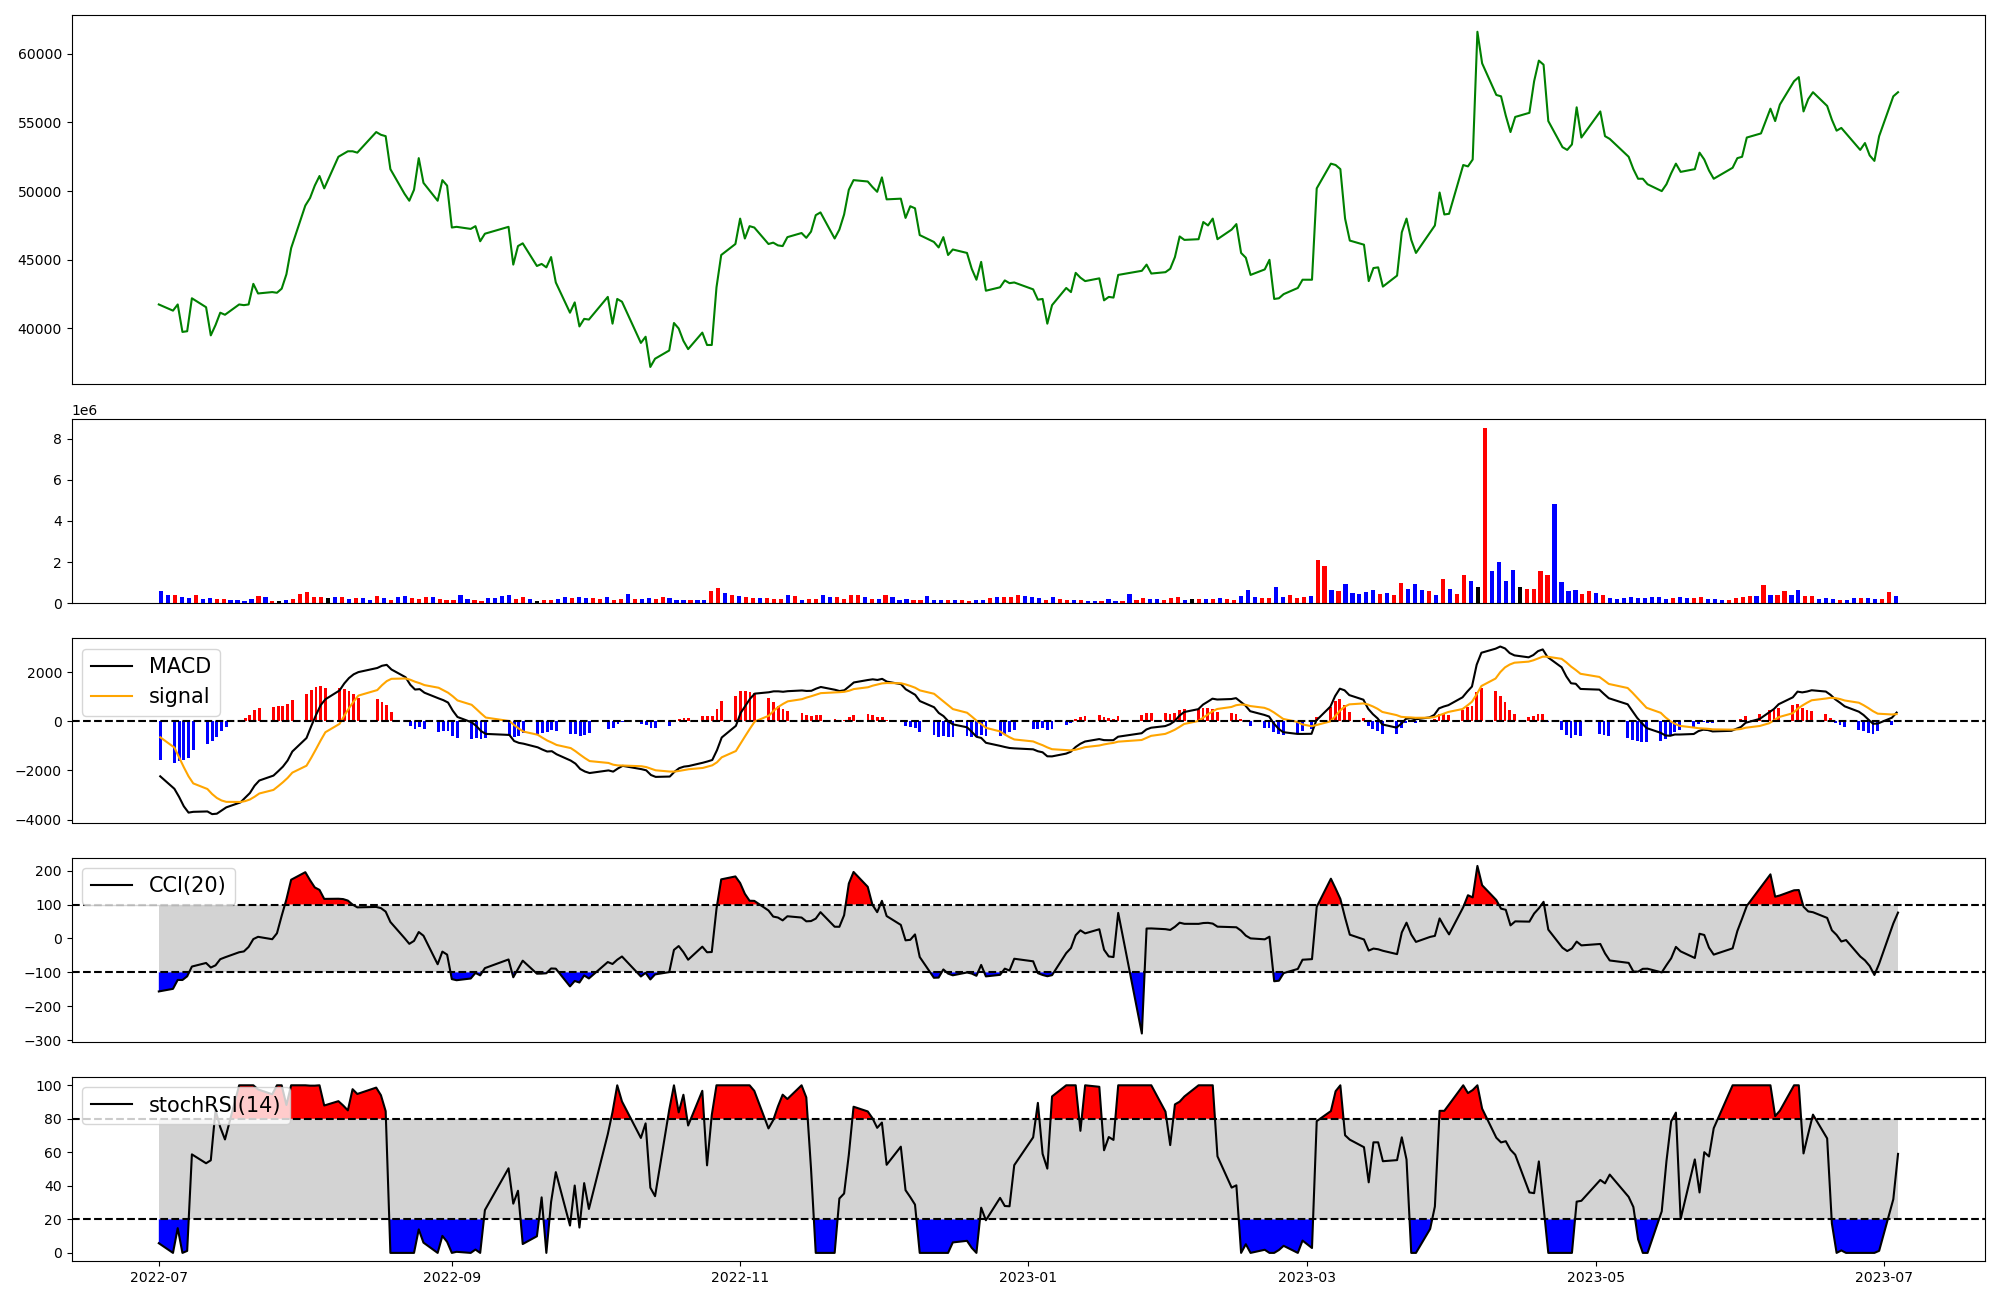This screenshot has width=2000, height=1300.
Task: Click the lowest CCI spike near -300
Action: point(1141,1031)
